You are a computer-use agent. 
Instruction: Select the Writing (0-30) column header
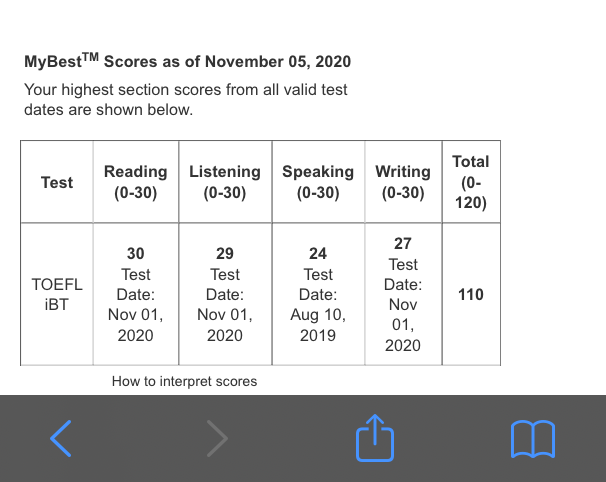[x=403, y=182]
